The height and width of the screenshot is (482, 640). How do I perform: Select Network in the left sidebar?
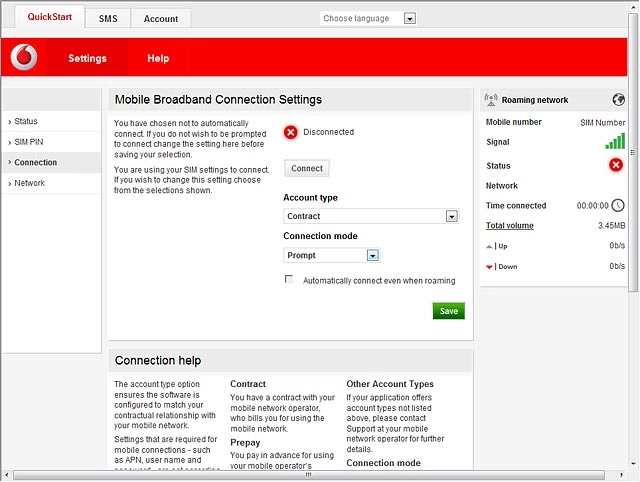pyautogui.click(x=51, y=183)
